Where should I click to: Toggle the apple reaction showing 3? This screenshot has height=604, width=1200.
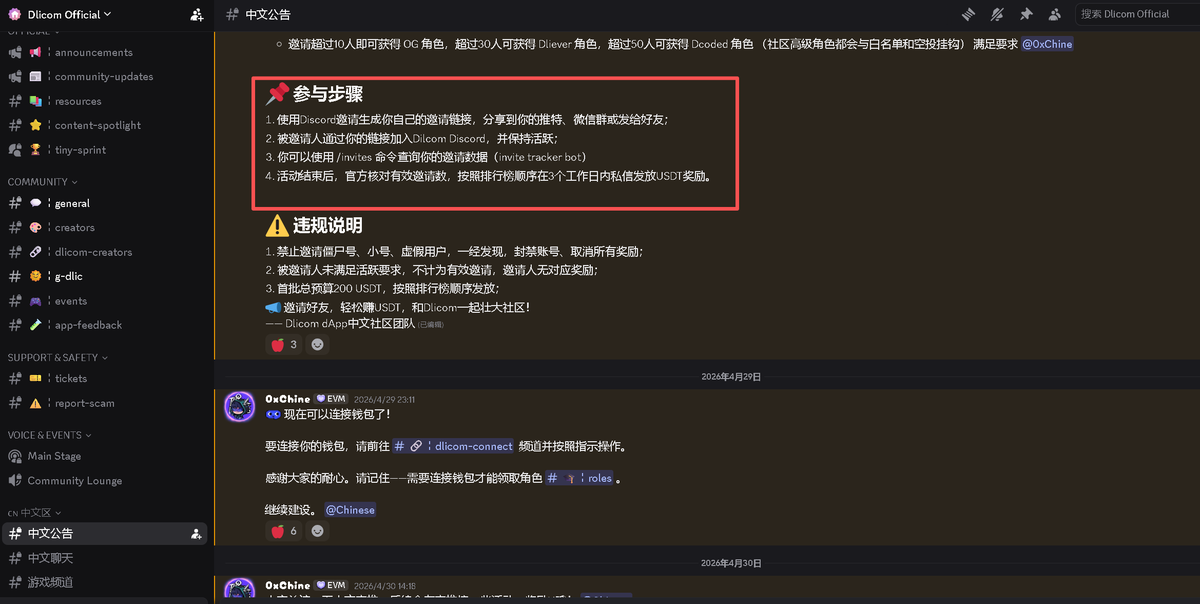point(284,344)
